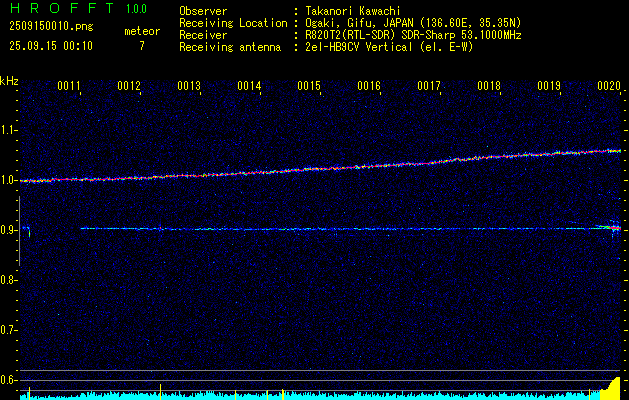629x400 pixels.
Task: Click the red drifting carrier trace
Action: point(321,168)
